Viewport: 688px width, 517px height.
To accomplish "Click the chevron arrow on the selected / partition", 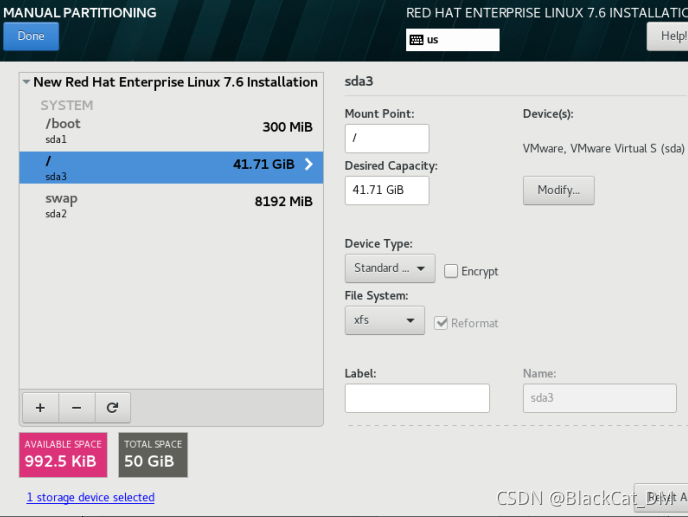I will pos(309,164).
